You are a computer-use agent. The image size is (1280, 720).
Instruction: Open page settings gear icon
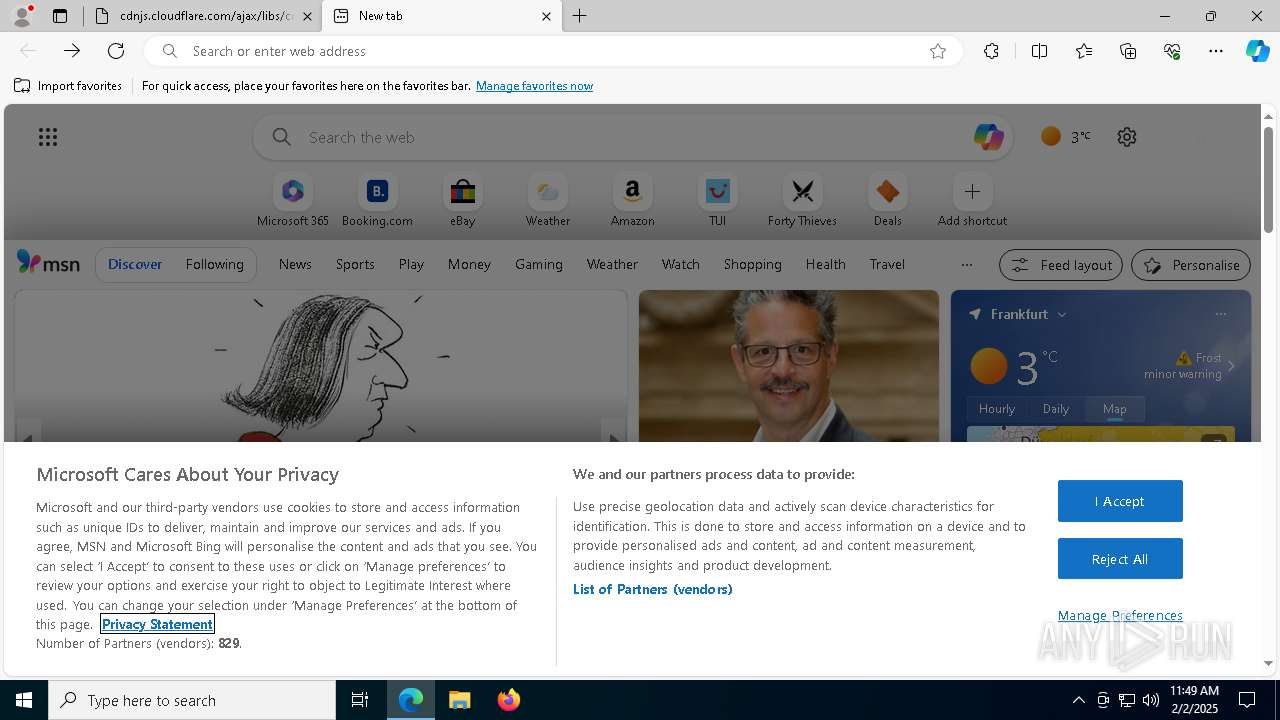[x=1127, y=137]
